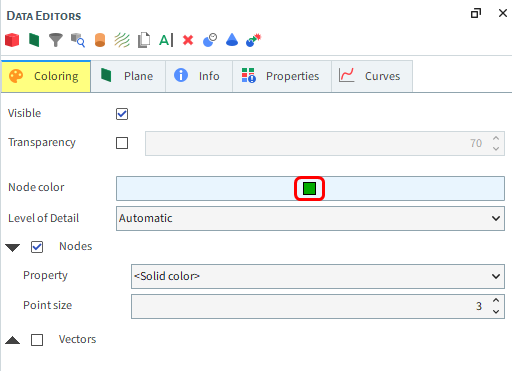Image resolution: width=512 pixels, height=371 pixels.
Task: Click the green plane icon in toolbar
Action: click(34, 40)
